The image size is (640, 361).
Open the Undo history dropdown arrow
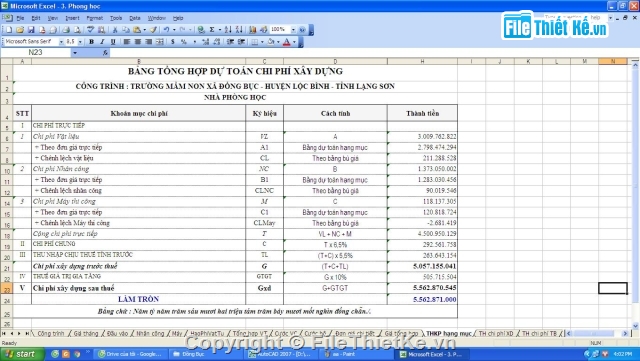tap(174, 30)
